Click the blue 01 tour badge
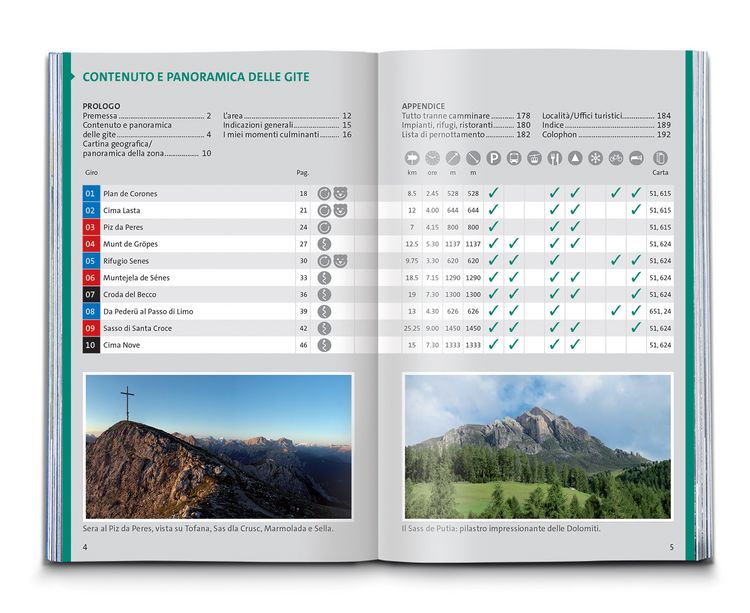Image resolution: width=750 pixels, height=613 pixels. click(91, 194)
